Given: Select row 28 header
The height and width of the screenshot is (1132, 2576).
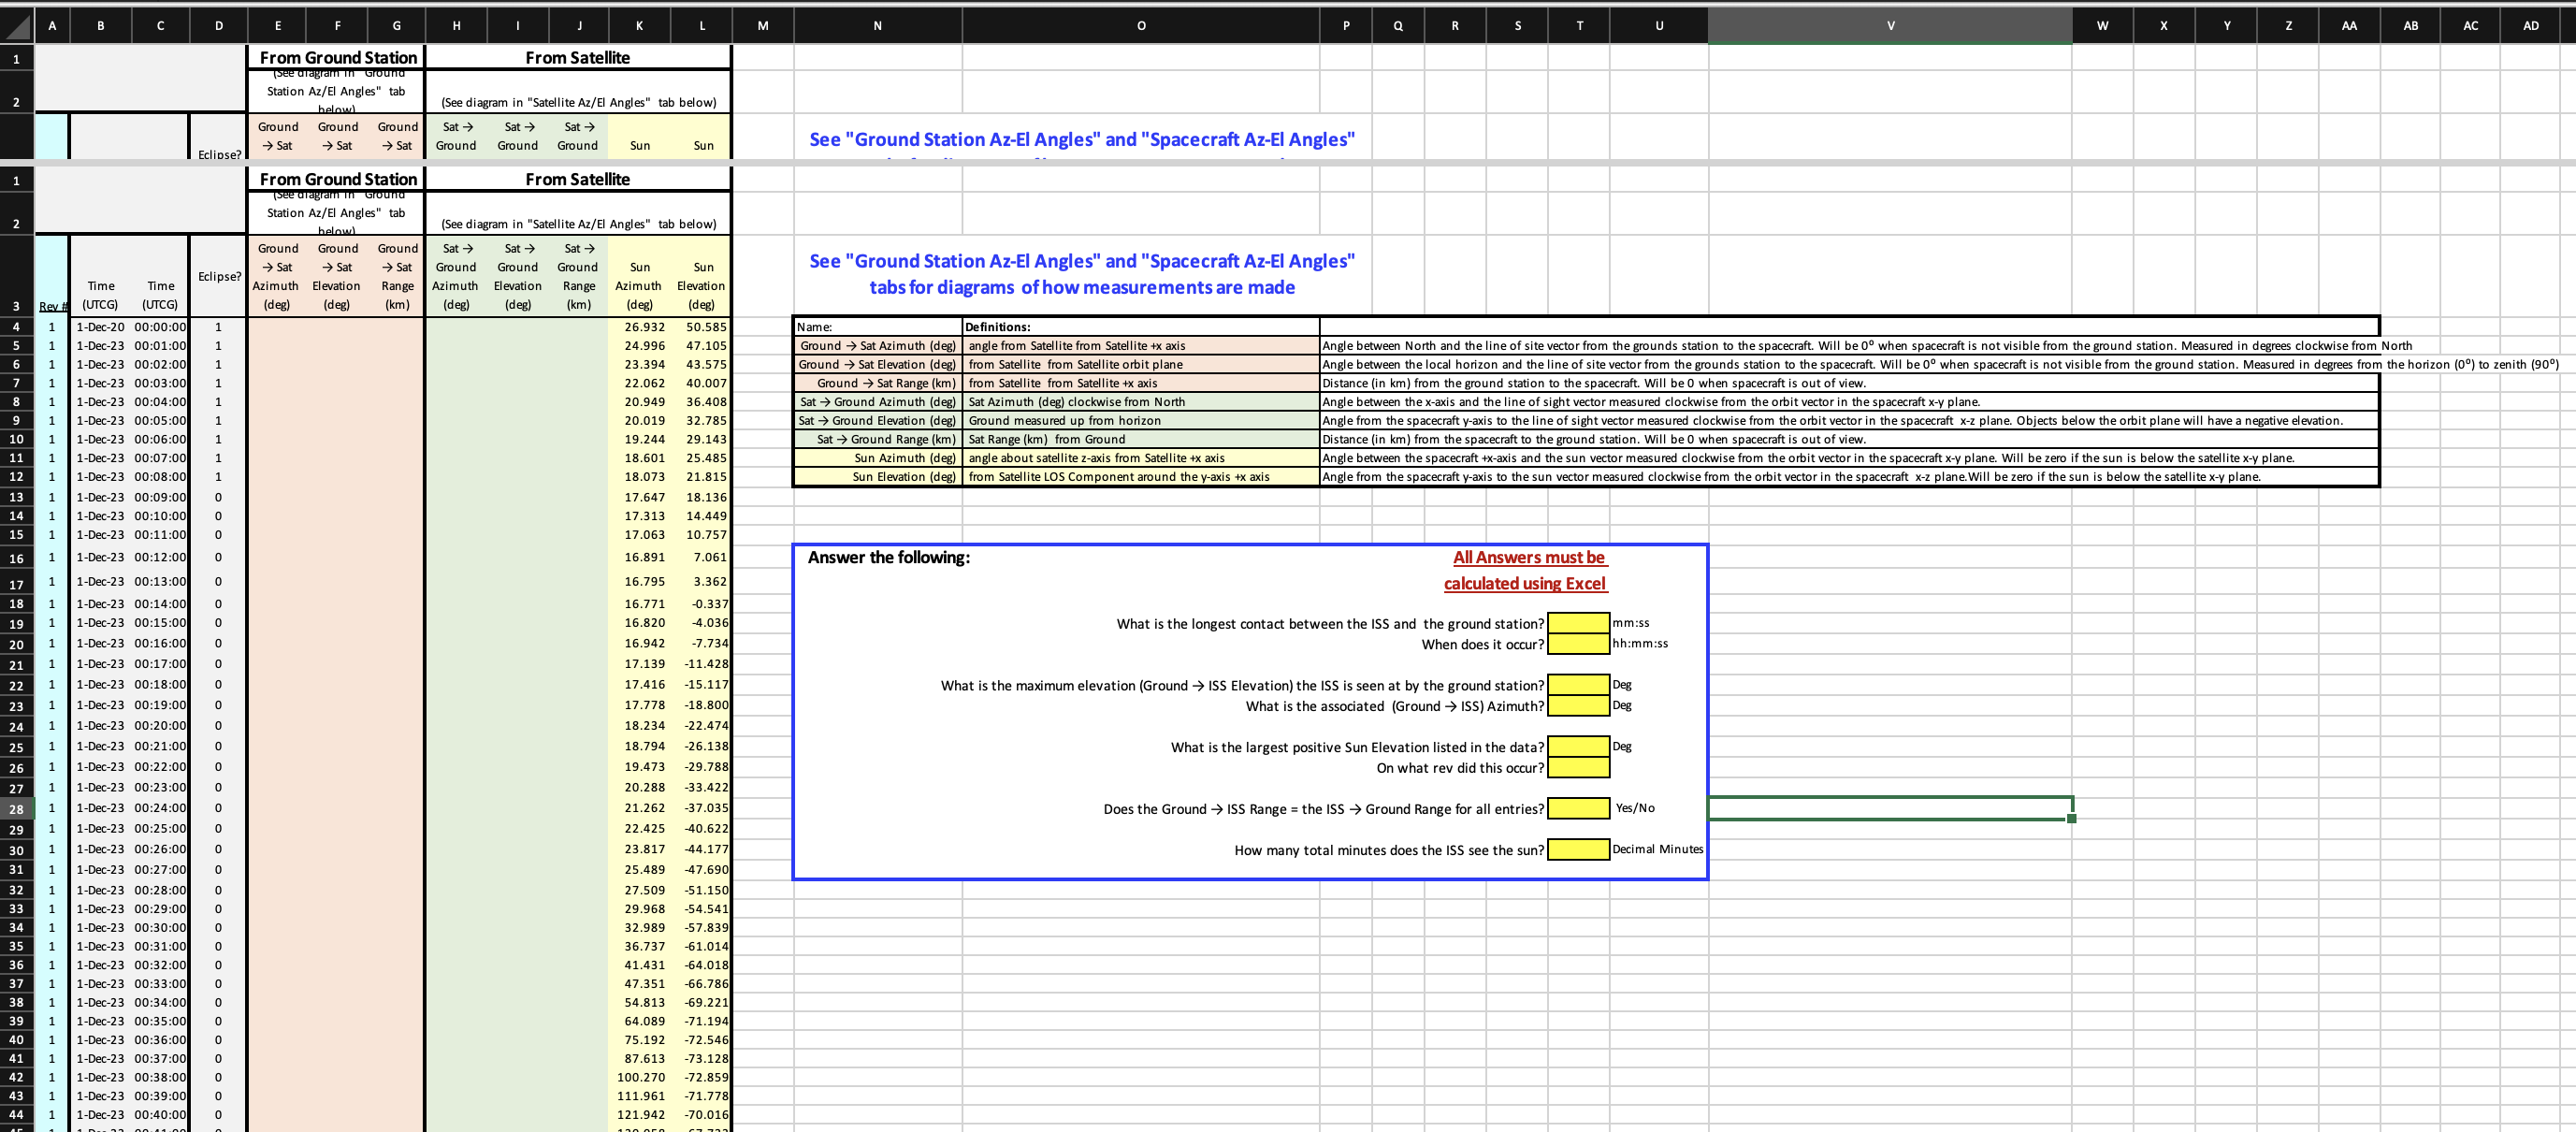Looking at the screenshot, I should [x=16, y=809].
